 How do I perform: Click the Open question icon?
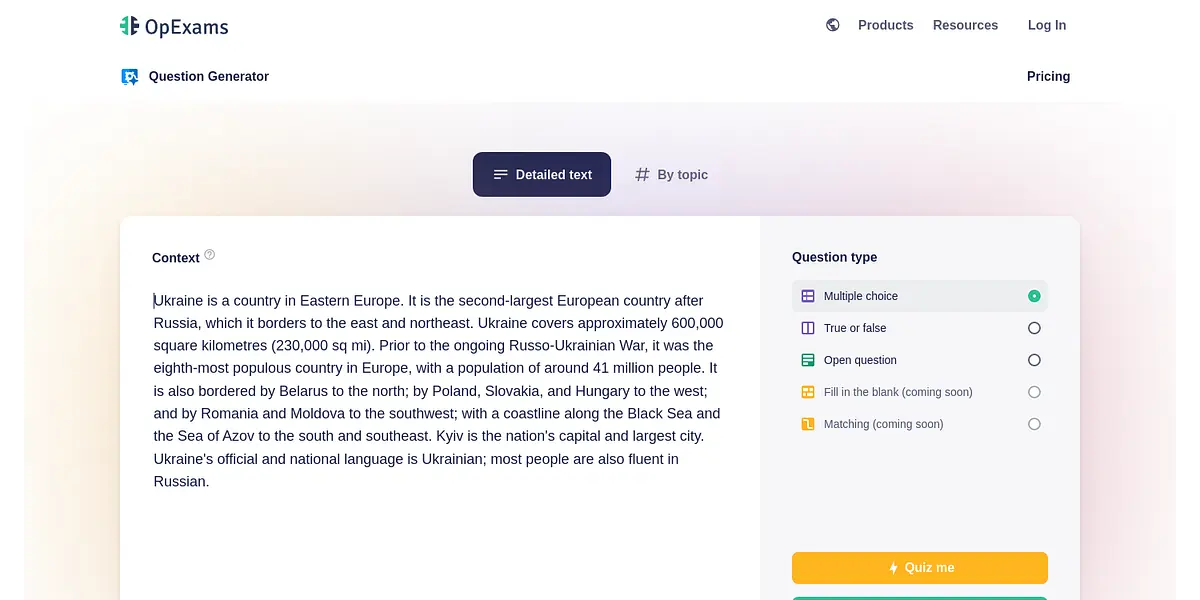(808, 360)
